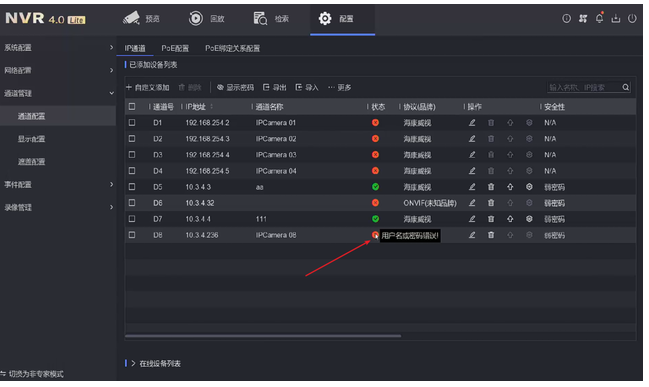The width and height of the screenshot is (649, 387).
Task: Click upgrade arrow icon for D7
Action: (510, 219)
